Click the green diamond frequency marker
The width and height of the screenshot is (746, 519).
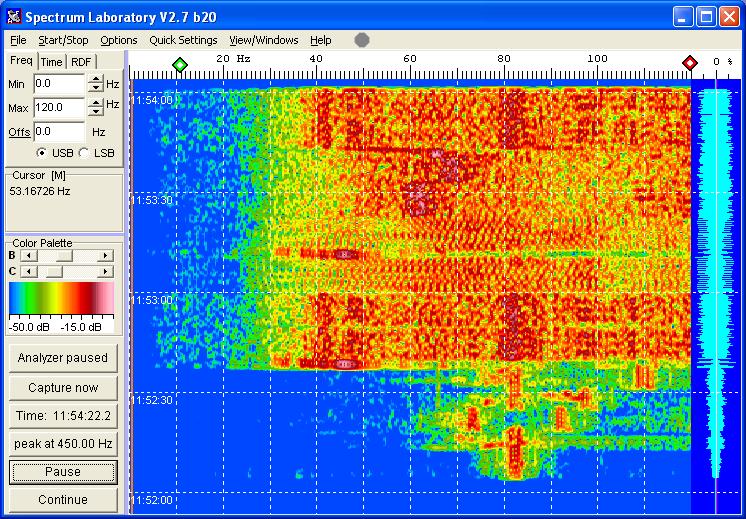179,64
